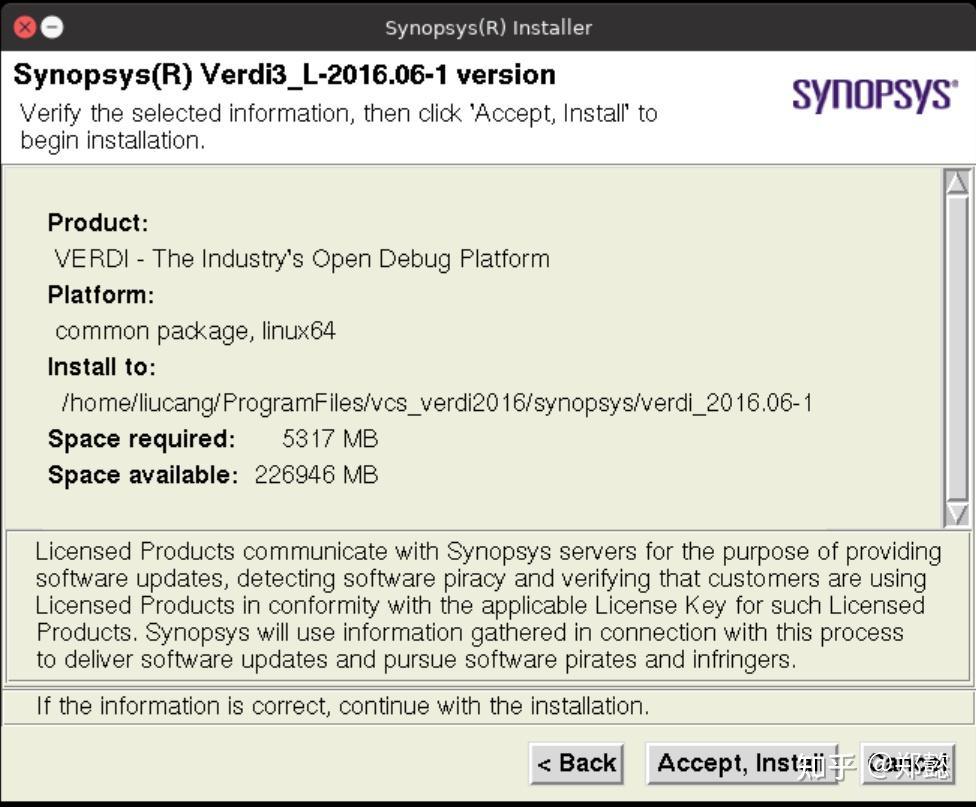Click the Synopsys logo
Viewport: 976px width, 807px height.
pyautogui.click(x=873, y=96)
